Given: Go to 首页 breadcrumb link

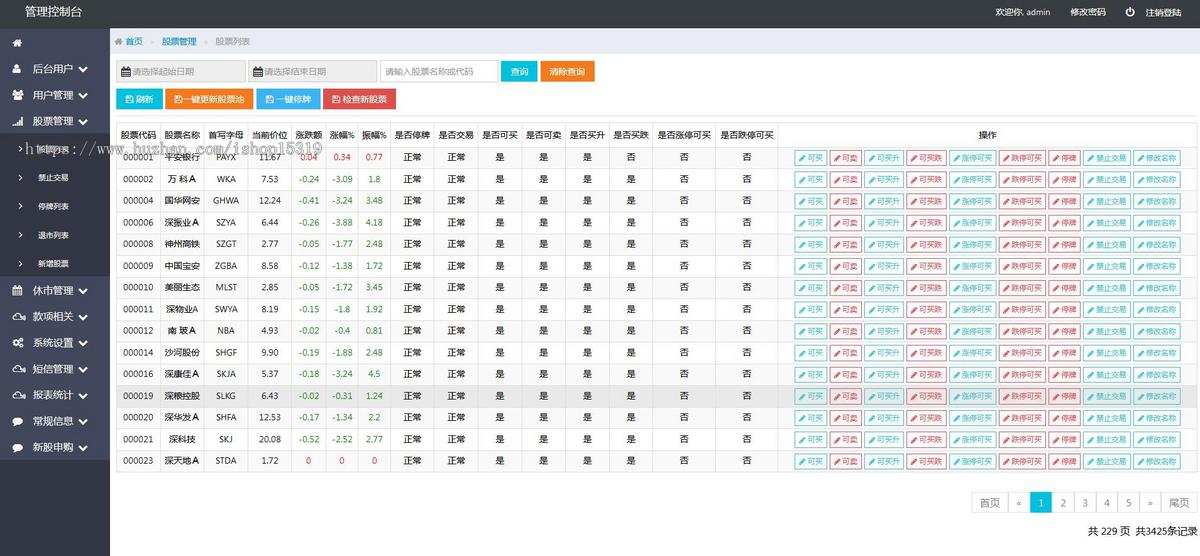Looking at the screenshot, I should point(134,42).
